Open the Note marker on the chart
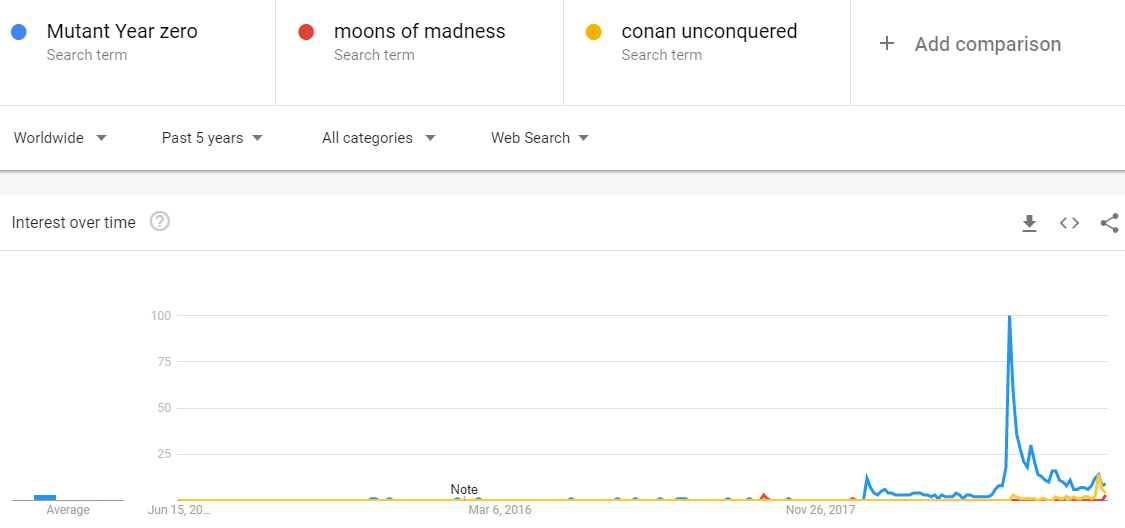 coord(463,489)
